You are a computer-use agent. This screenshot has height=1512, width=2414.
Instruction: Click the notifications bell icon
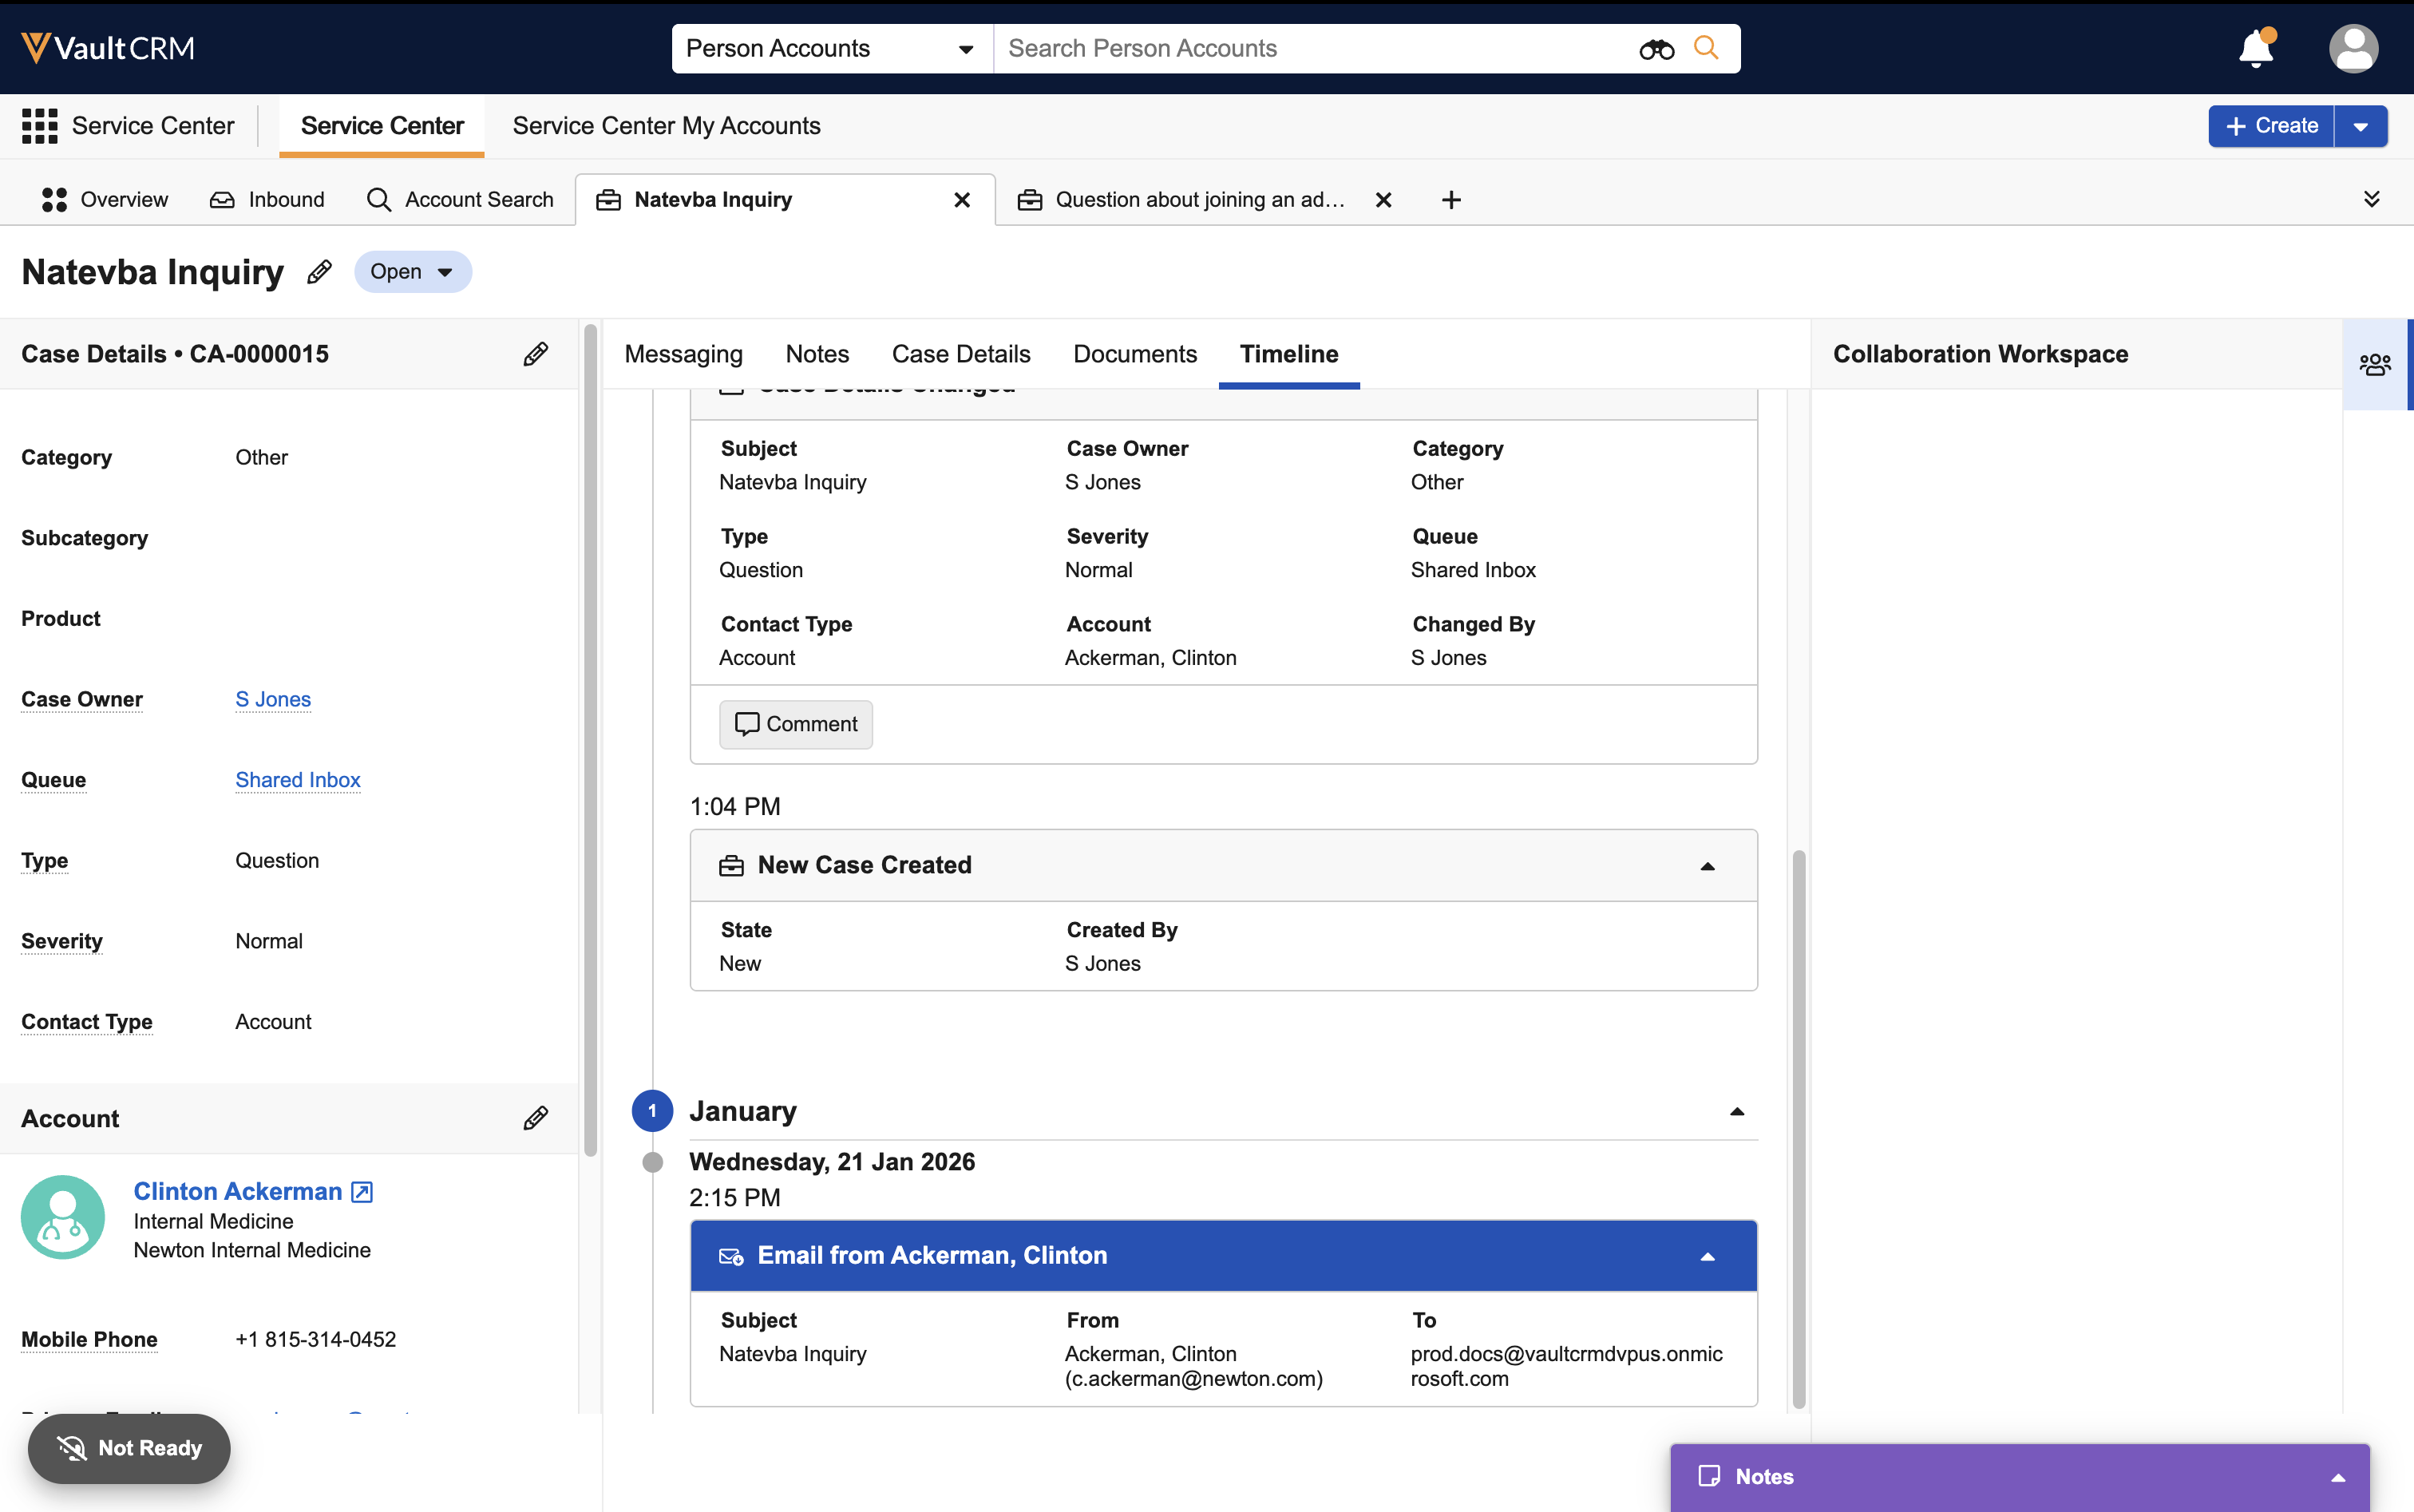[2255, 48]
